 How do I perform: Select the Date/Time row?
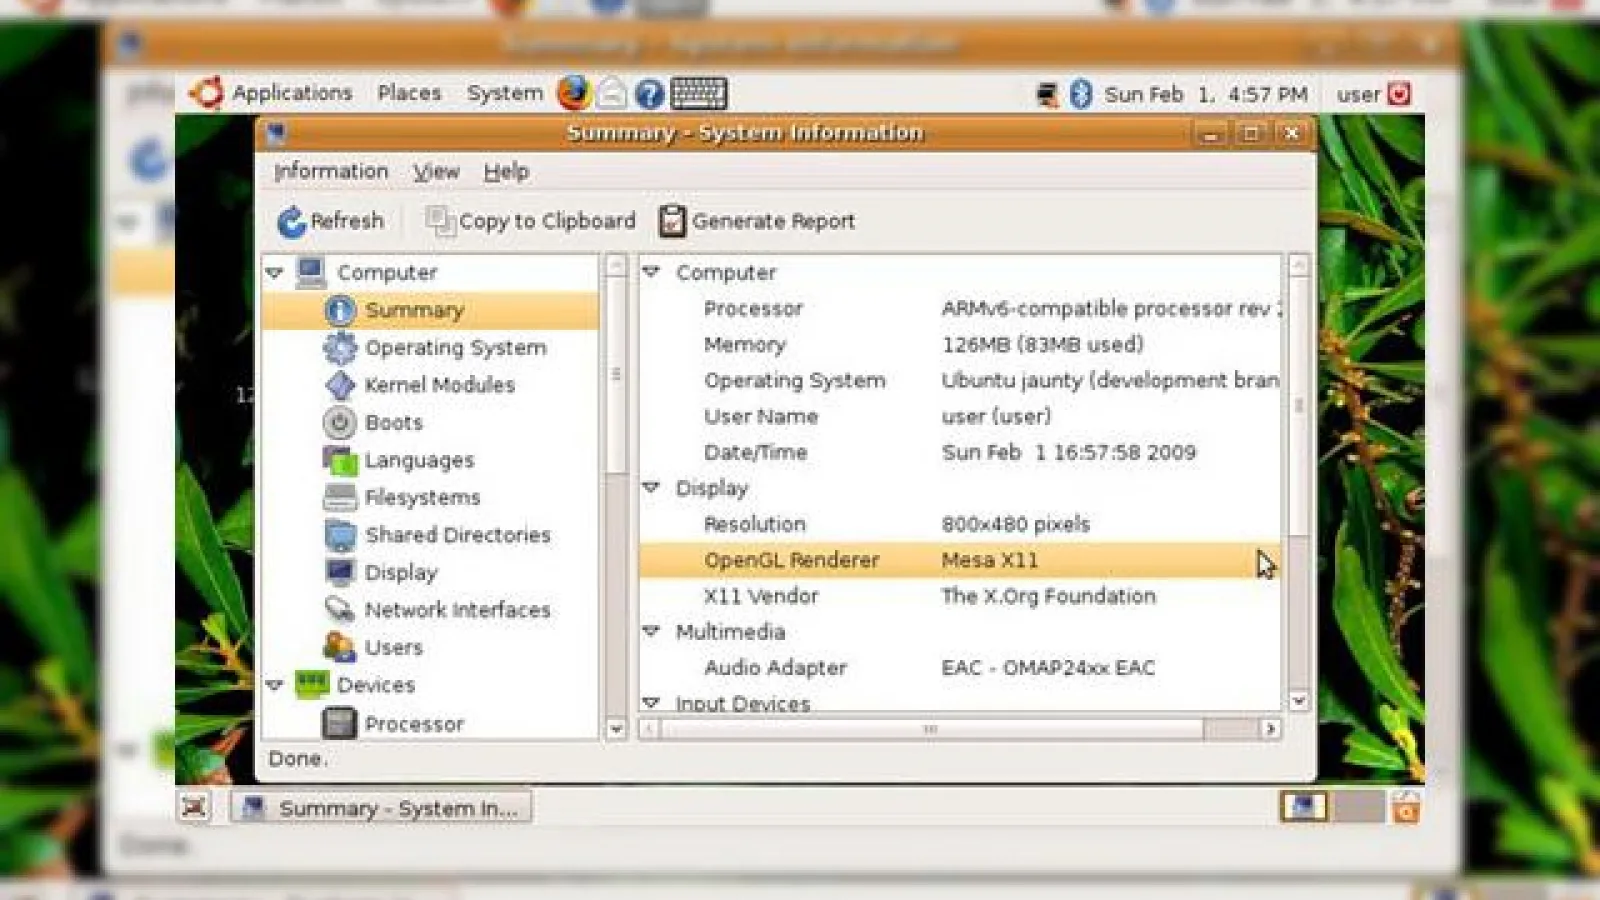pos(959,452)
